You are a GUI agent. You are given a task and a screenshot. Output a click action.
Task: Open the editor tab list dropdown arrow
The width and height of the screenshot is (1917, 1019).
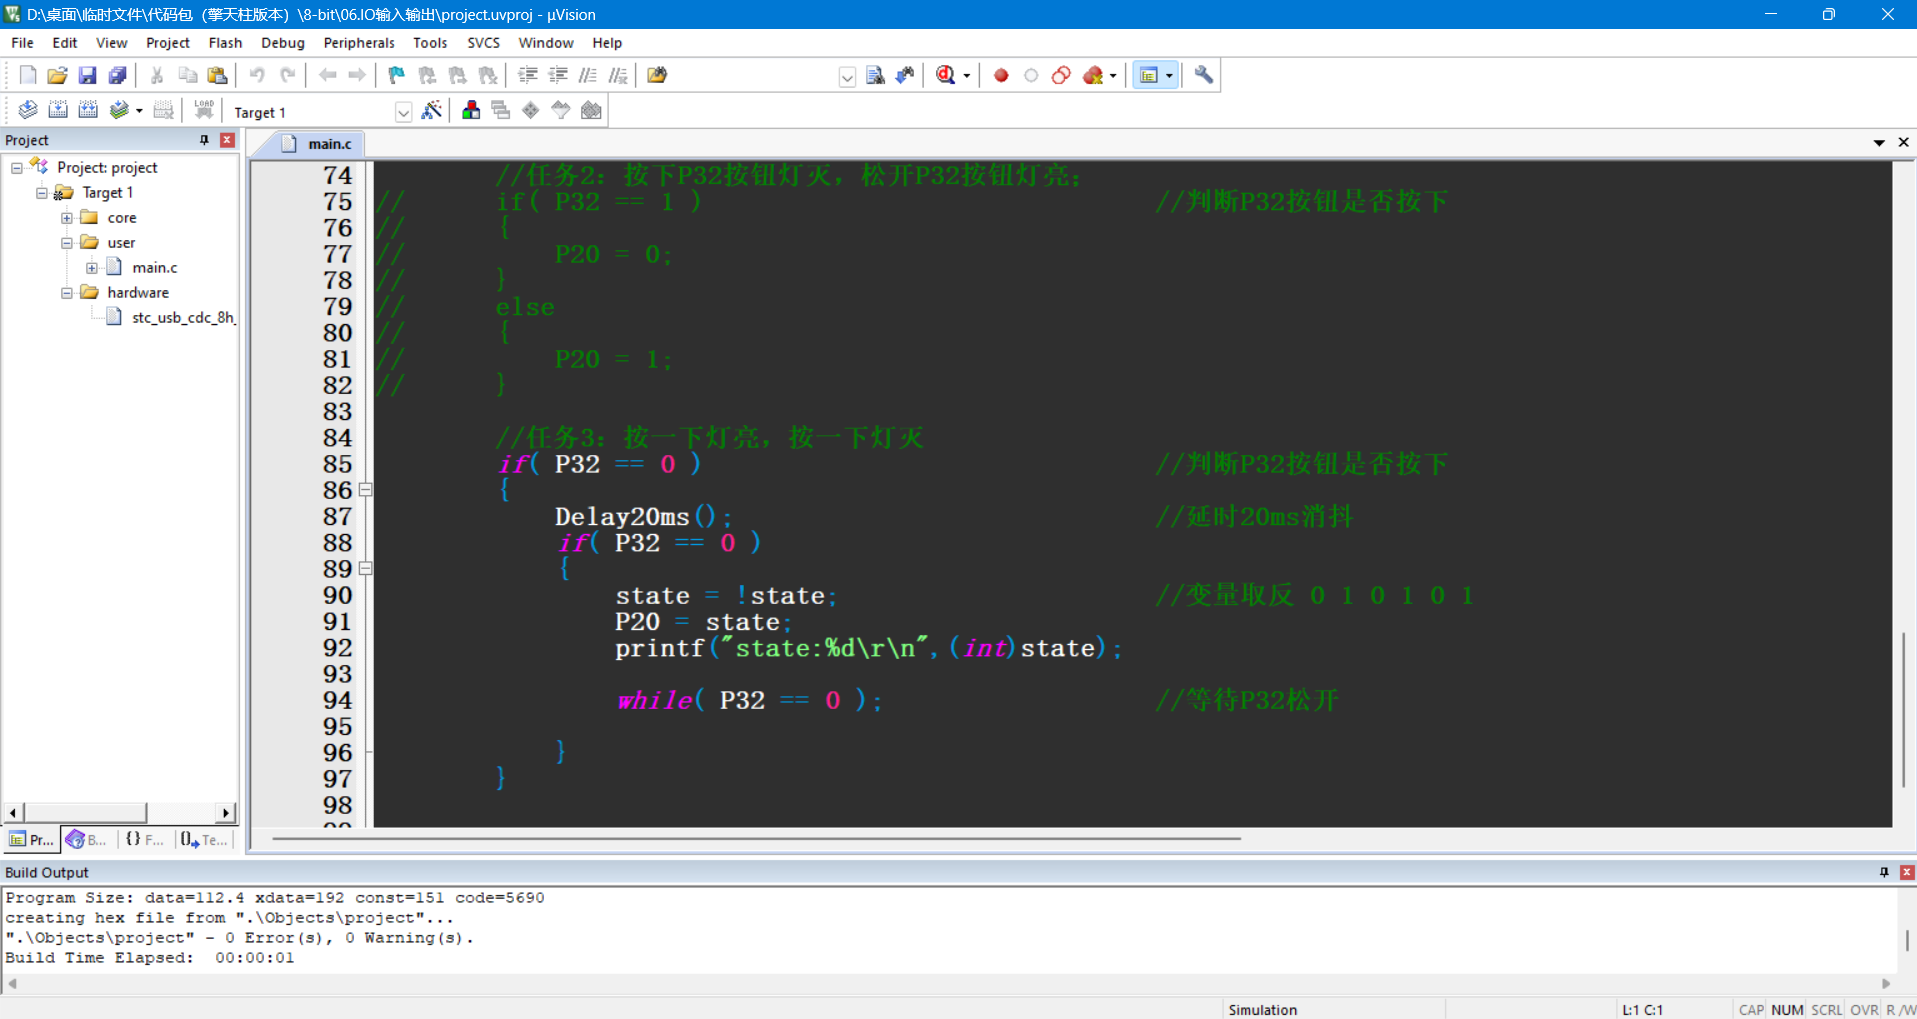[x=1879, y=143]
